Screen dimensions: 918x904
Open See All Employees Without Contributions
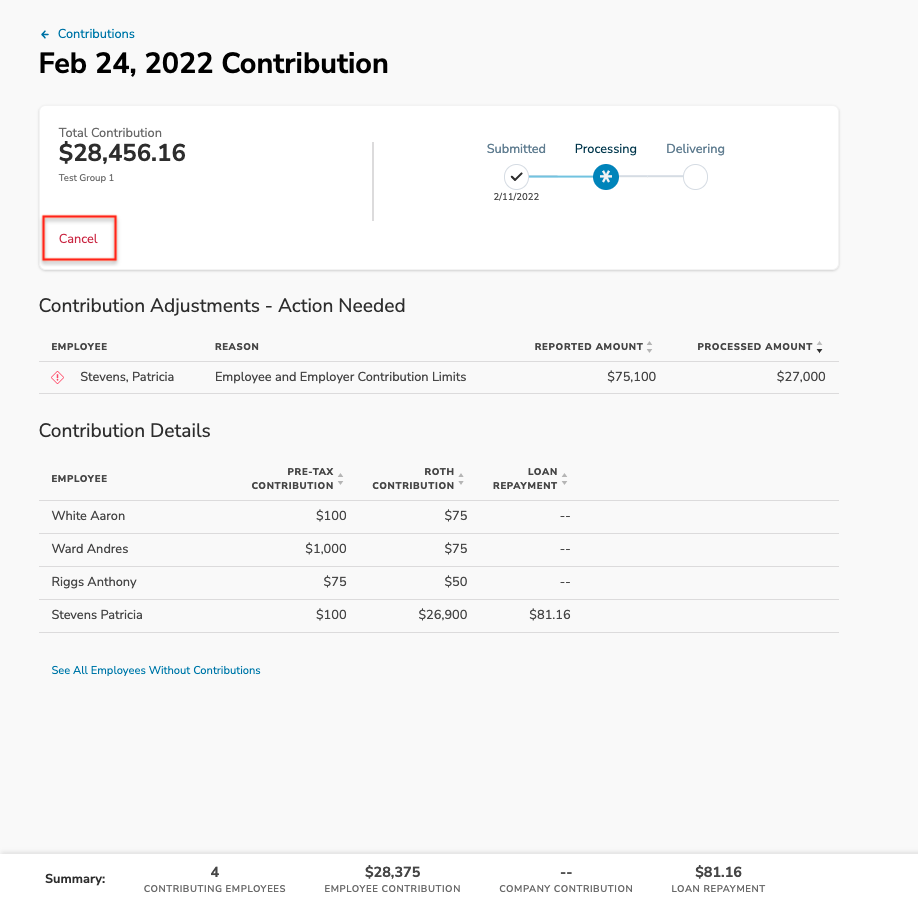(156, 670)
